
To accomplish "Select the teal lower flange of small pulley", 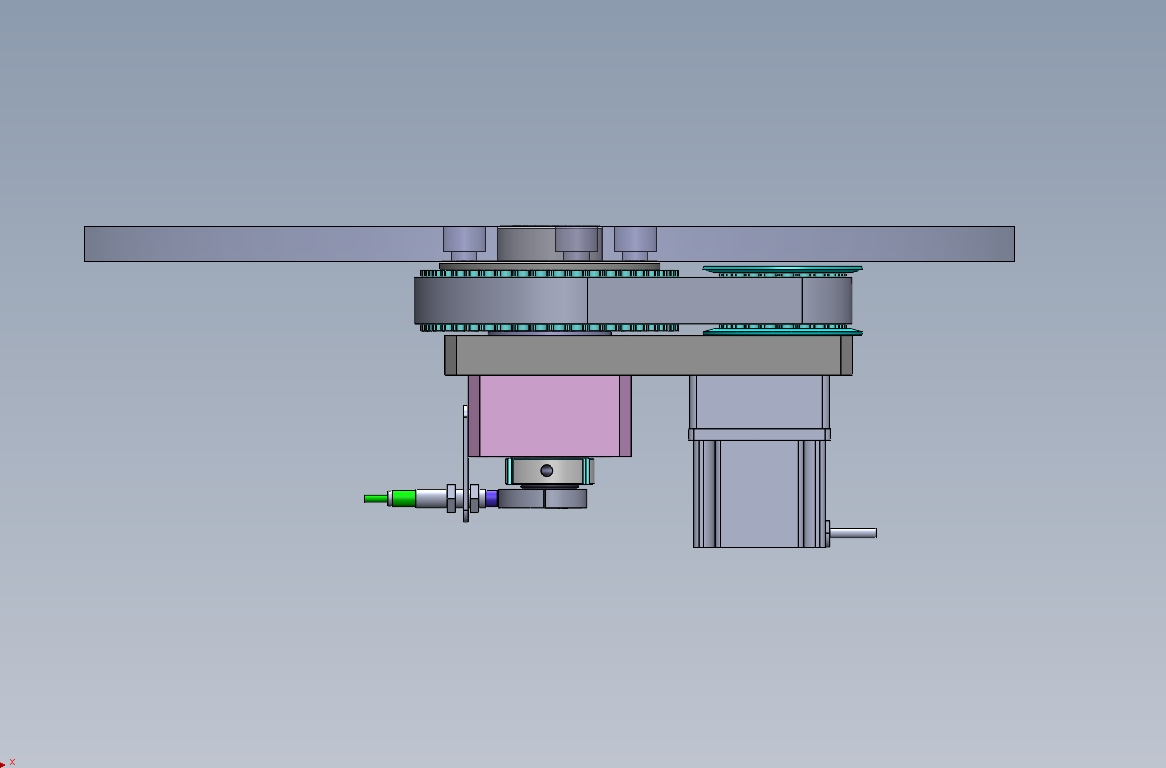I will 782,332.
